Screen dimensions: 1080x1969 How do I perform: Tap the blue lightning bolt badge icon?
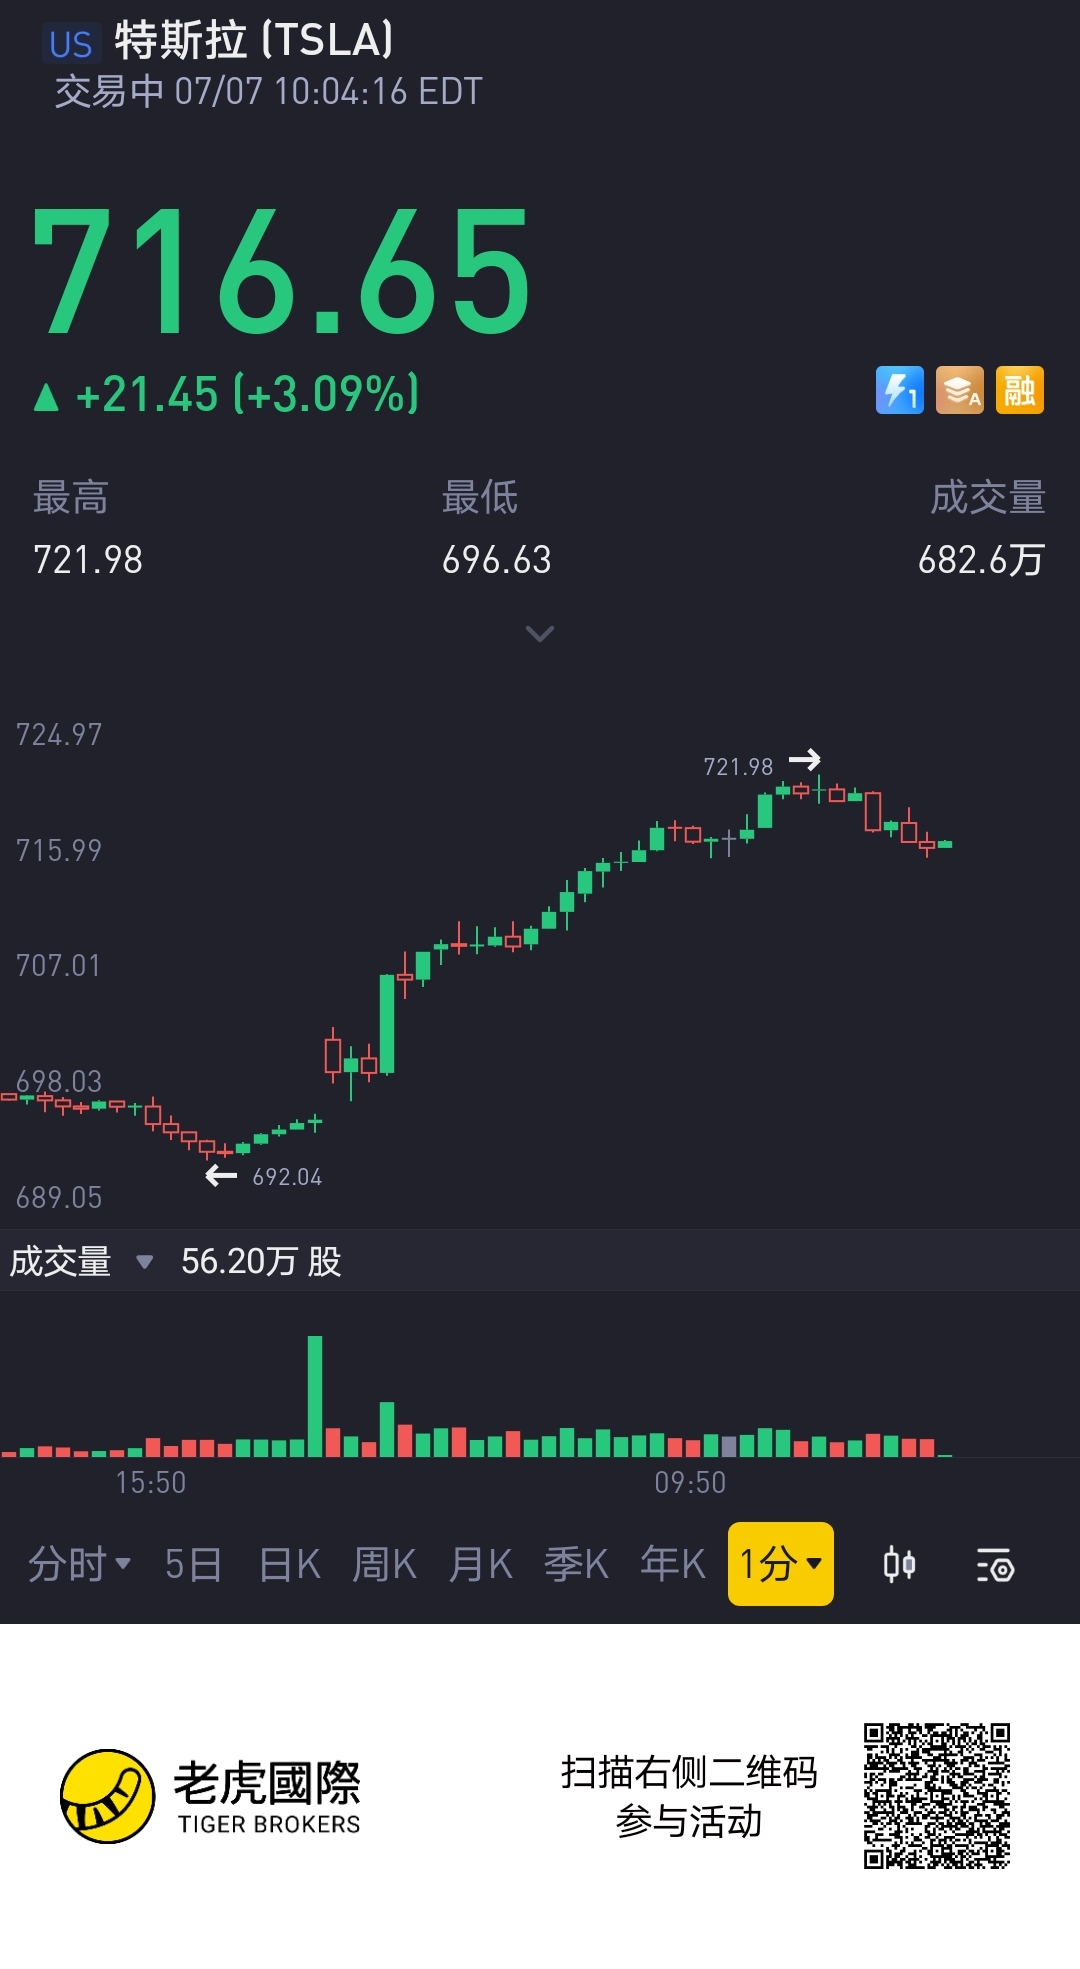click(899, 390)
